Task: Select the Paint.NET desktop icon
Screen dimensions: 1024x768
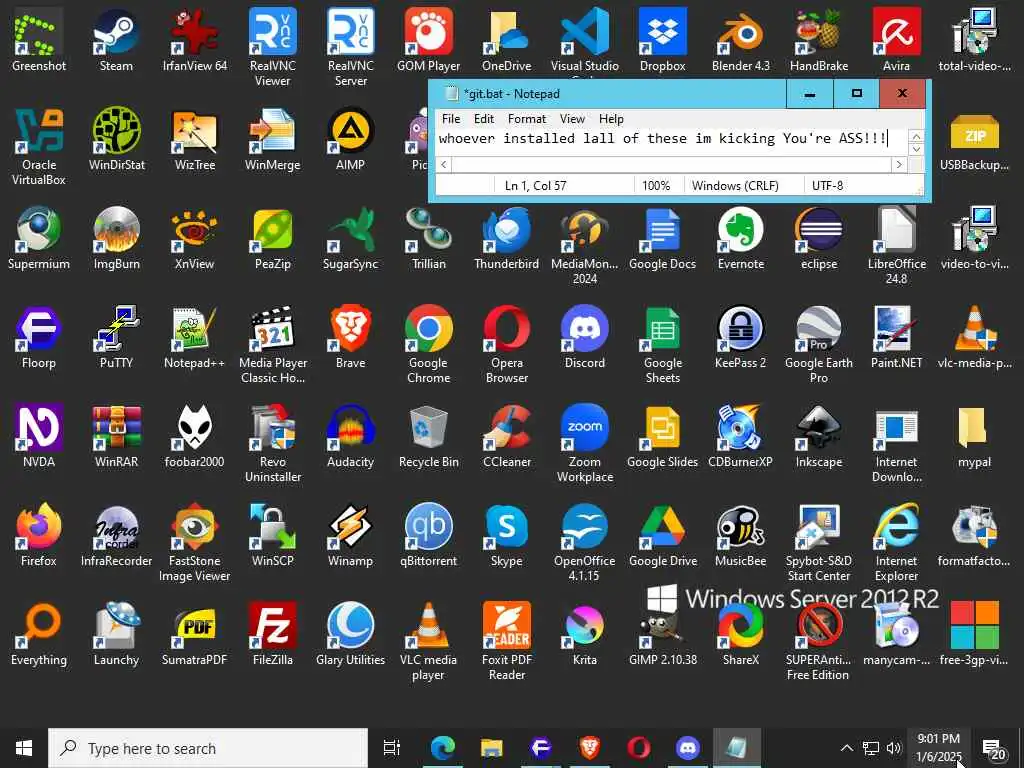Action: coord(897,337)
